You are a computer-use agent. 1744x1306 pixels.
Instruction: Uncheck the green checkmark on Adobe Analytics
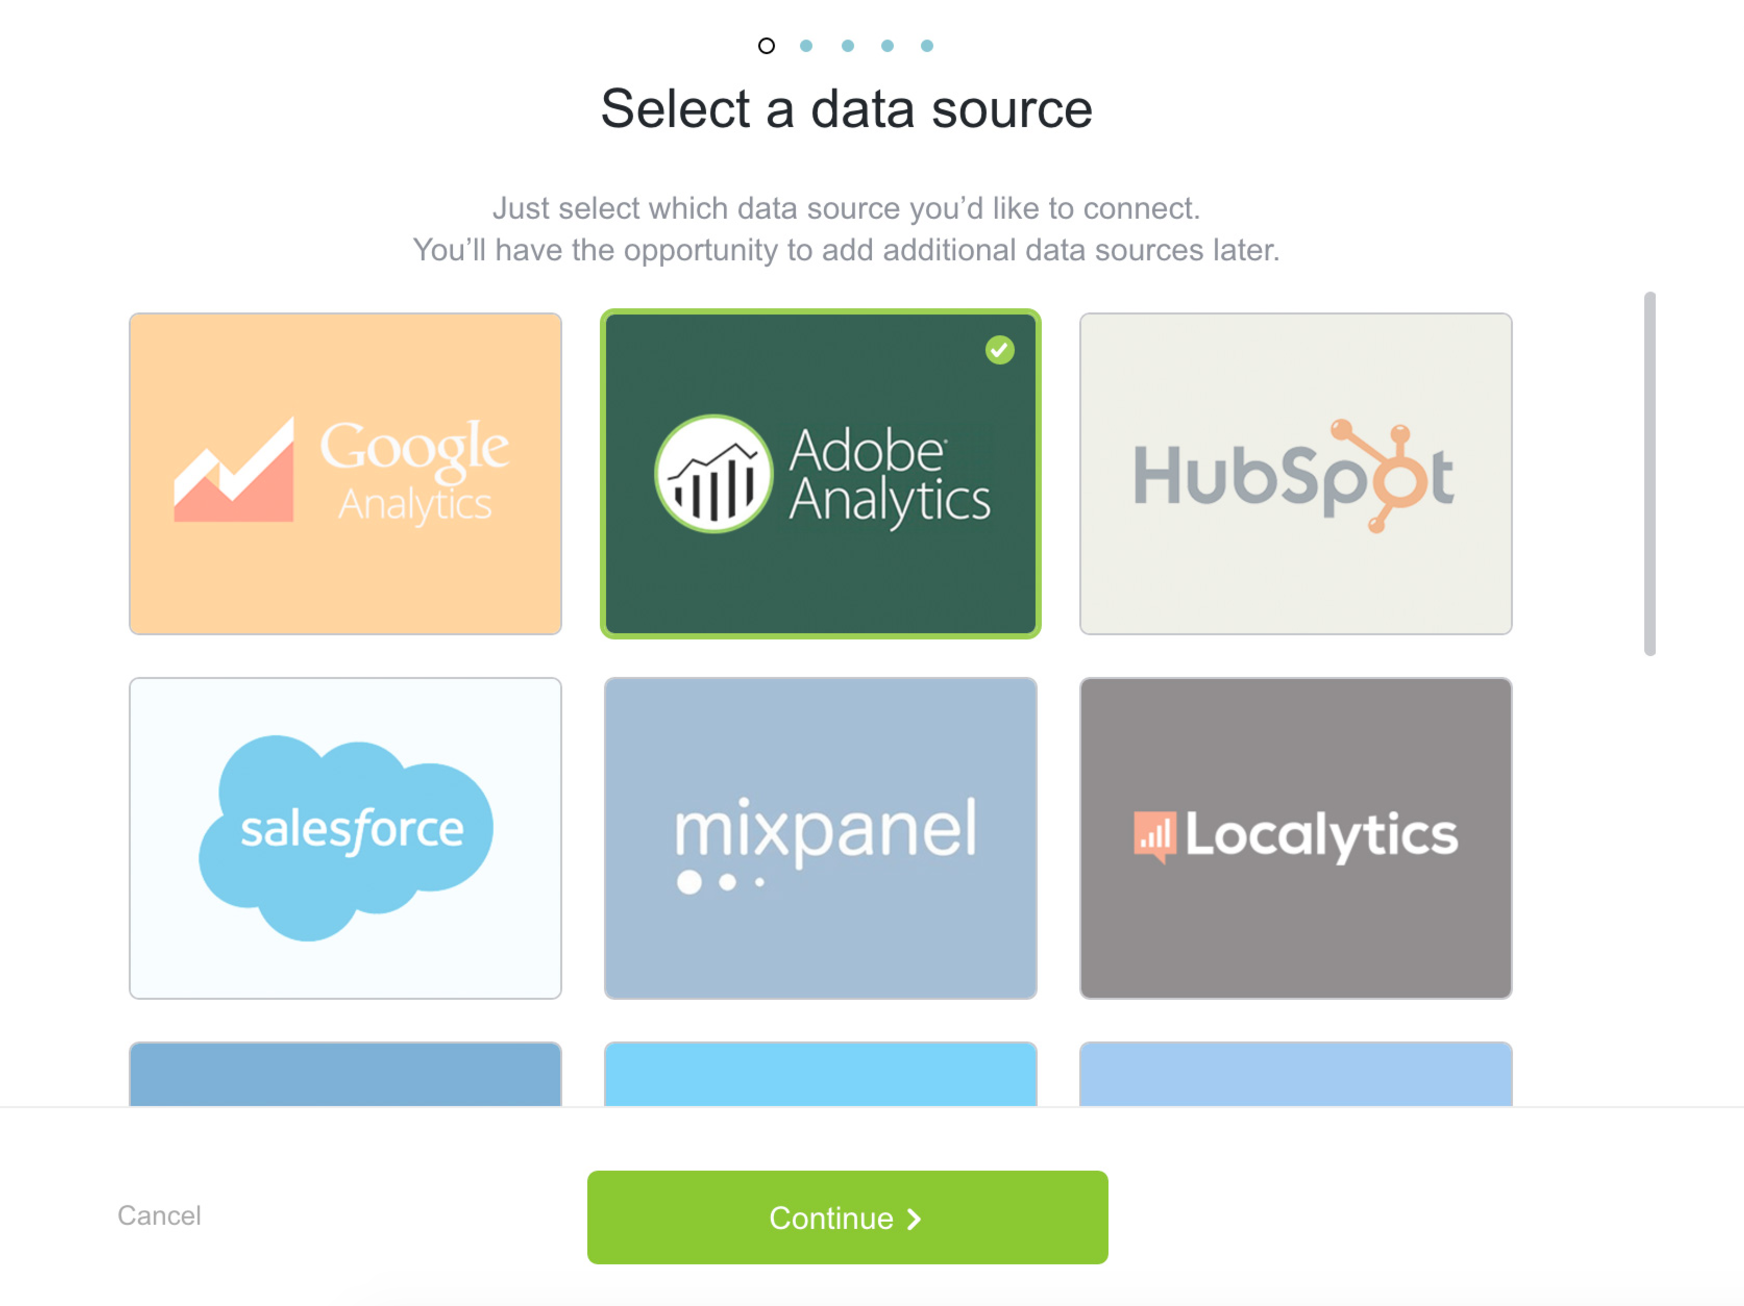(x=999, y=350)
